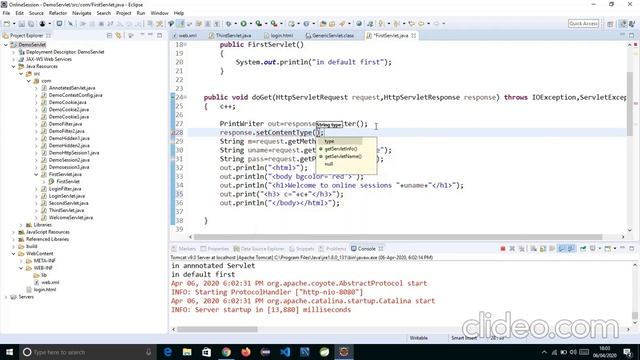Collapse the Java Resources node

point(13,67)
